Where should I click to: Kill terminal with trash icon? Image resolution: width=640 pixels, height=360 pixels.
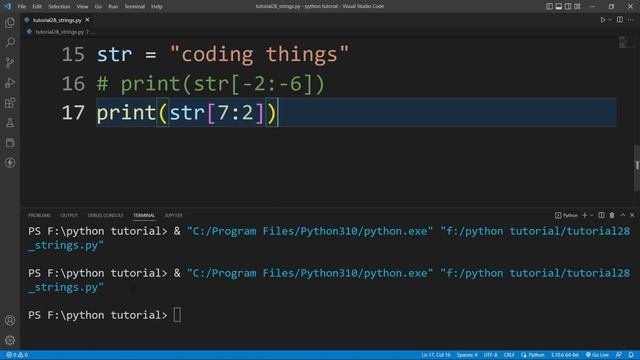click(x=612, y=215)
